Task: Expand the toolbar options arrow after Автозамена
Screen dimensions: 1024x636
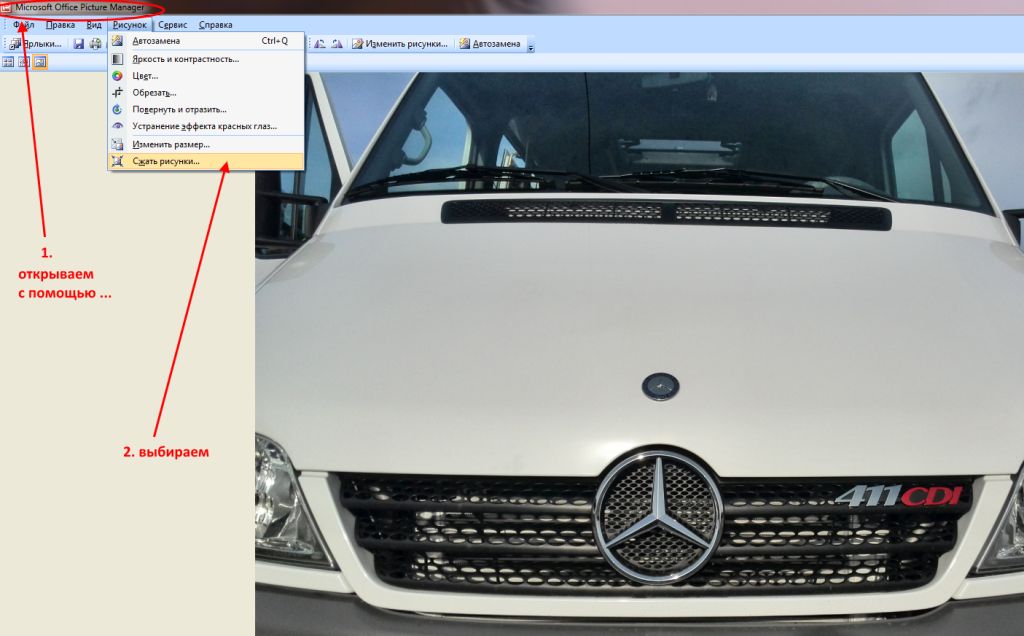Action: (x=530, y=45)
